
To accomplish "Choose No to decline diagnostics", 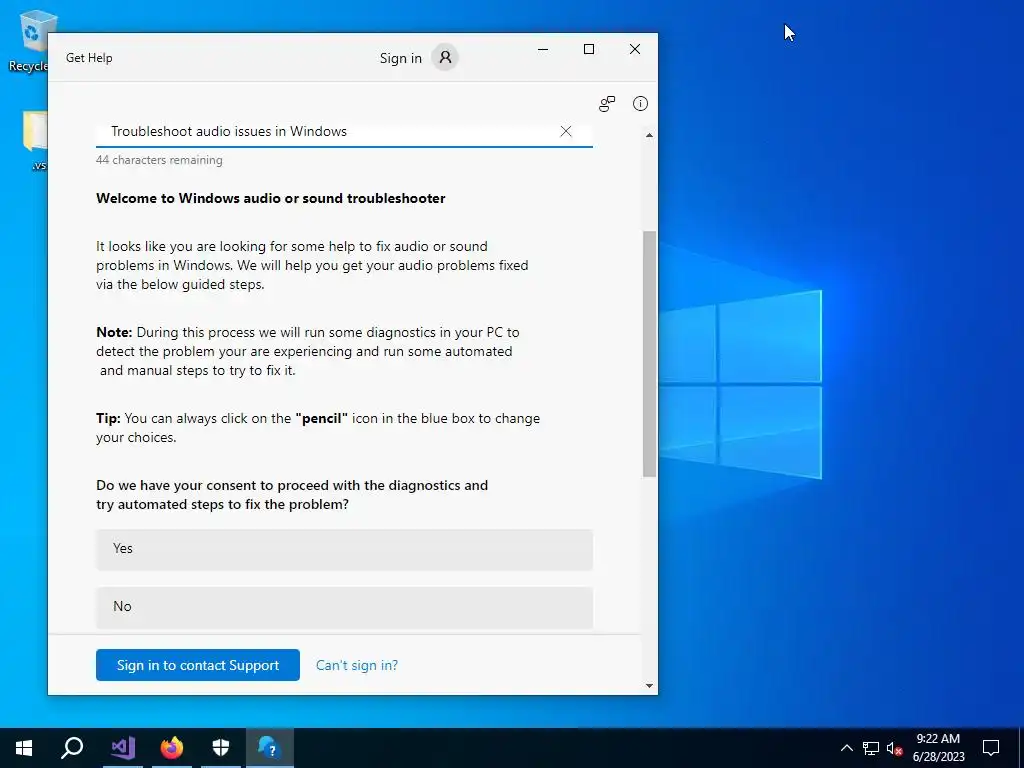I will click(344, 607).
